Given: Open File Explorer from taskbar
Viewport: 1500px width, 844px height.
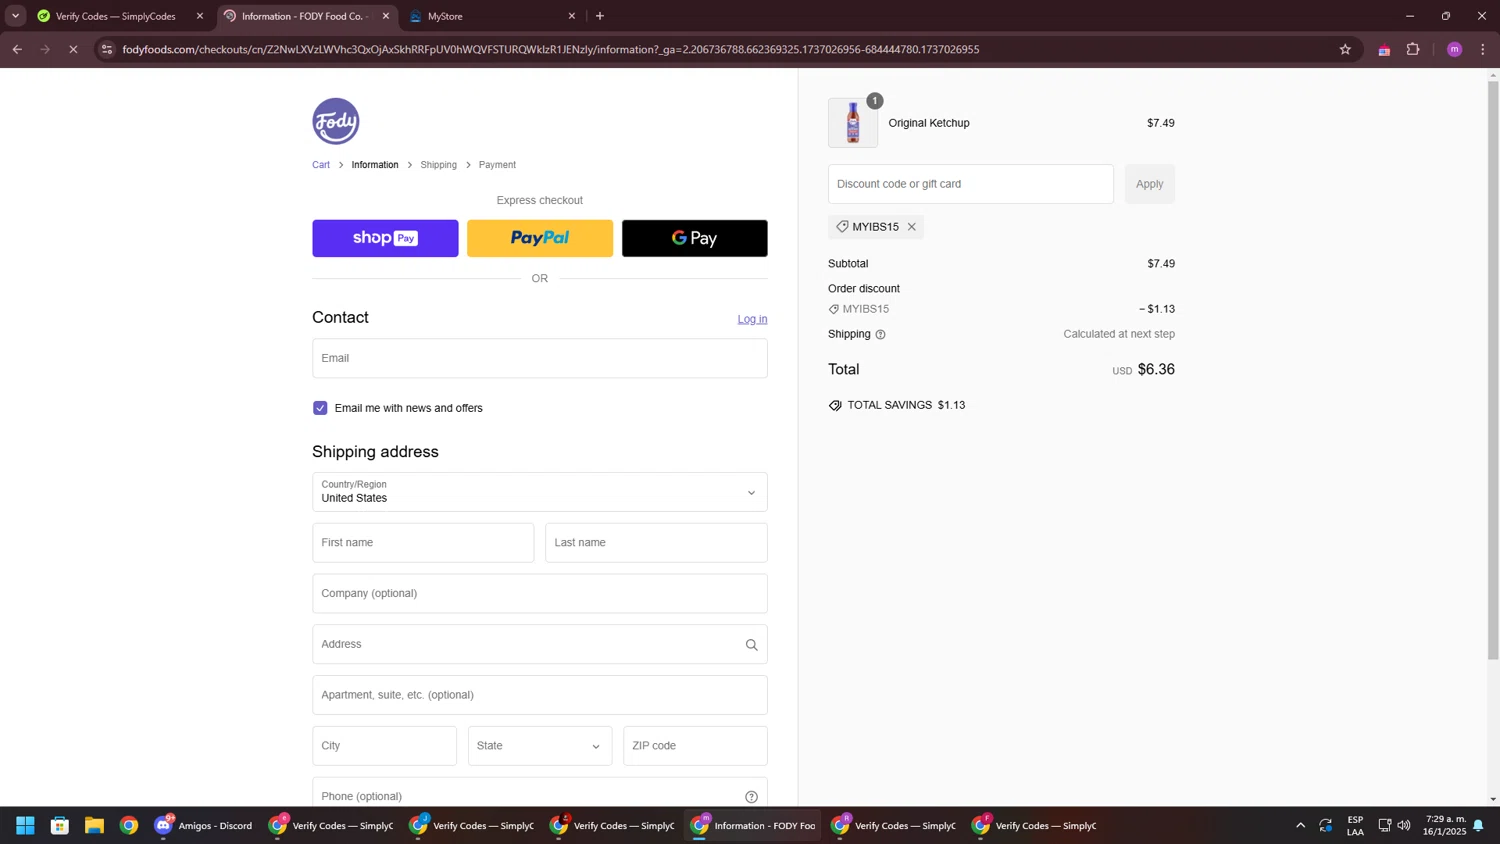Looking at the screenshot, I should coord(94,826).
